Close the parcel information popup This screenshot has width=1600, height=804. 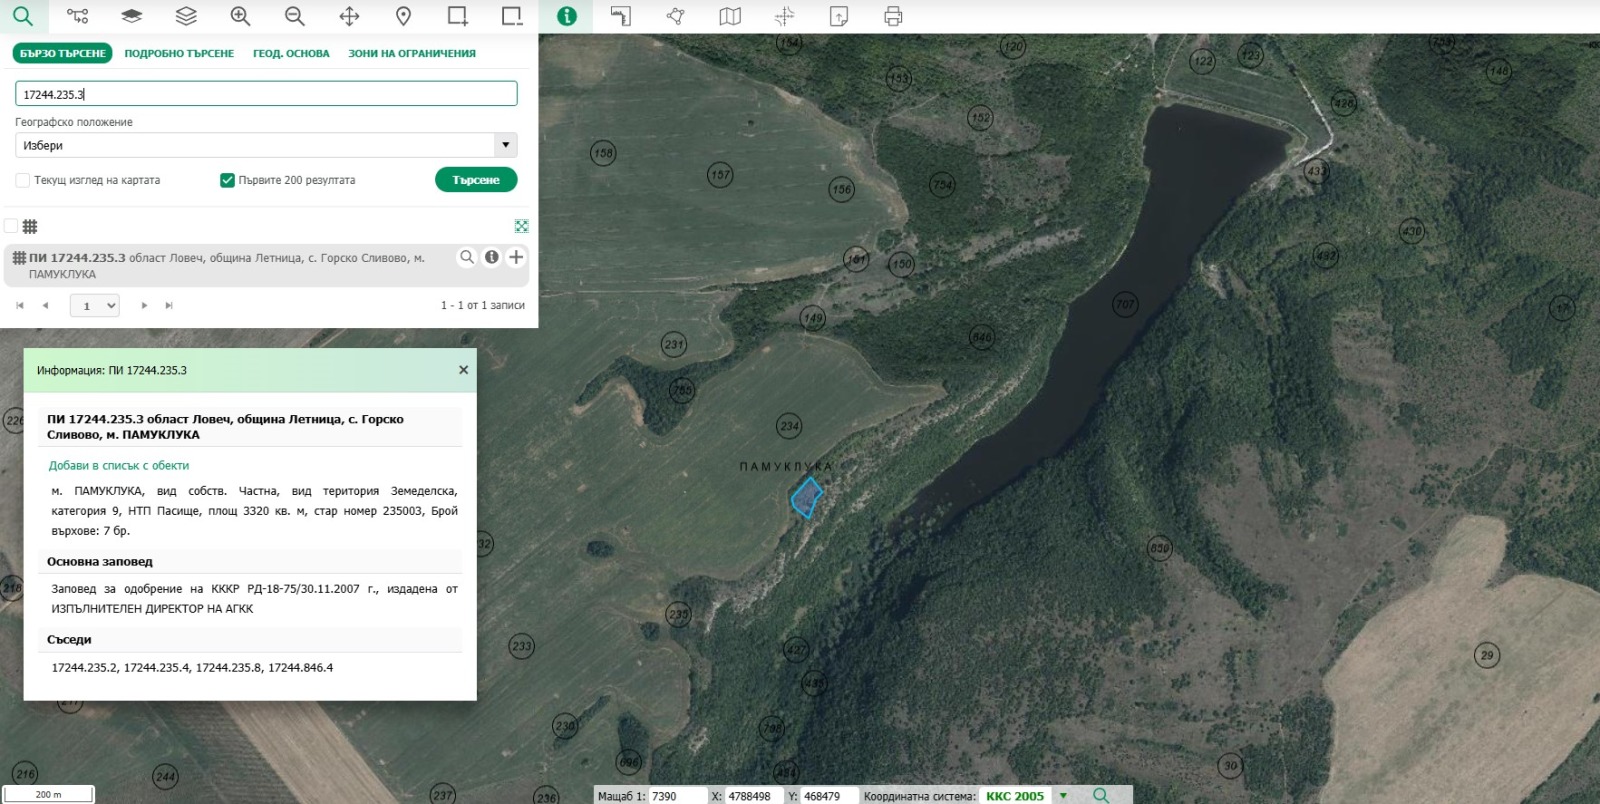463,370
